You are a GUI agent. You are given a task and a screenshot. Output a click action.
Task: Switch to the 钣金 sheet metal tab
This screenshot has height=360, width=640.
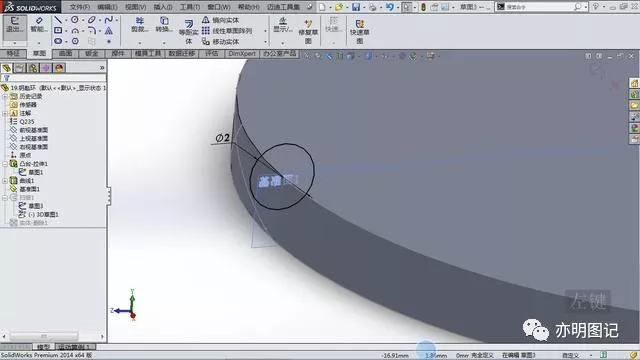click(x=91, y=53)
